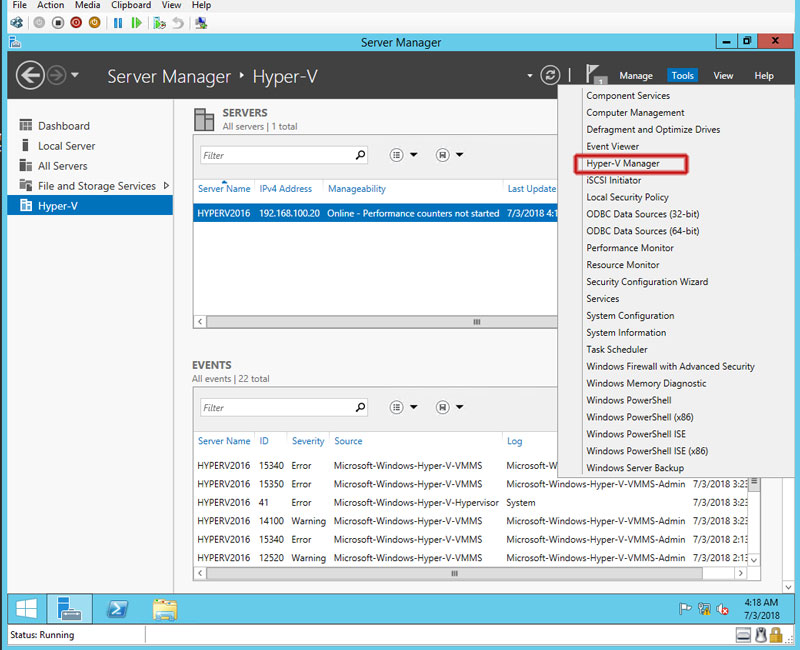
Task: Open the File menu
Action: (x=19, y=5)
